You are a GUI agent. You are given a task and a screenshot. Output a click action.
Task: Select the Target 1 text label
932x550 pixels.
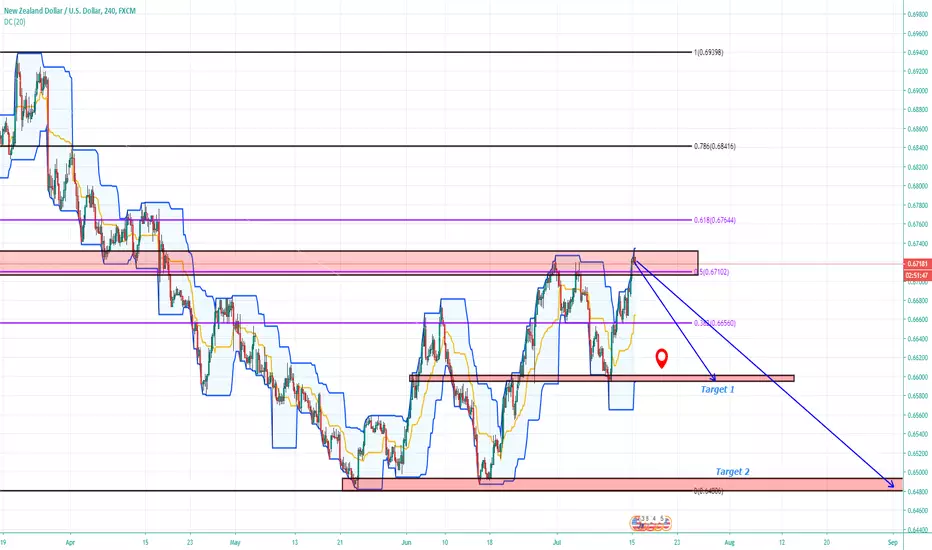pos(717,389)
